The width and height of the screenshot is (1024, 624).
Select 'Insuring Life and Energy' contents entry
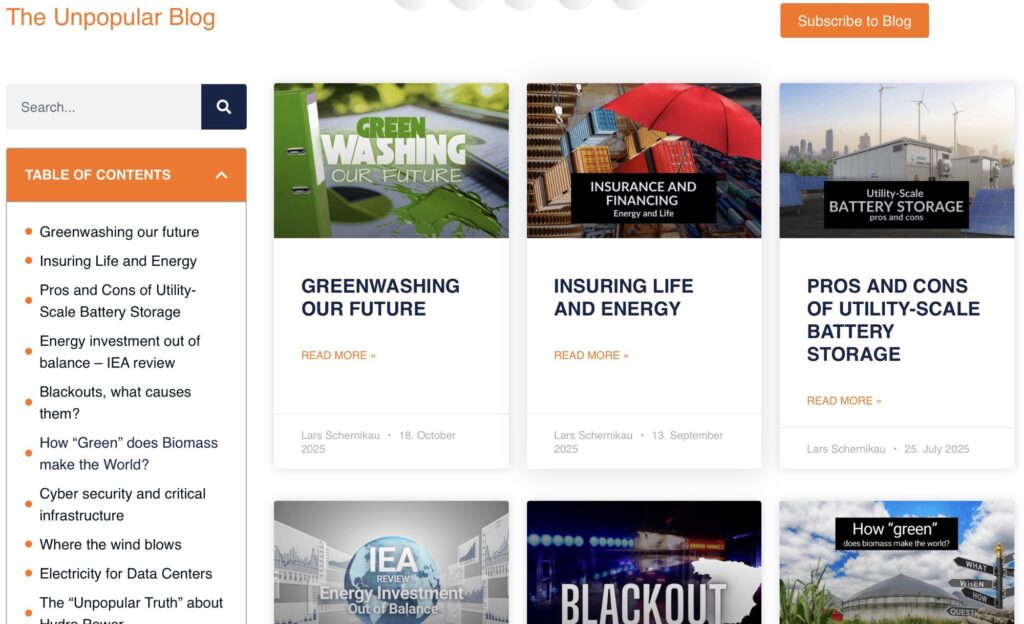pyautogui.click(x=118, y=261)
